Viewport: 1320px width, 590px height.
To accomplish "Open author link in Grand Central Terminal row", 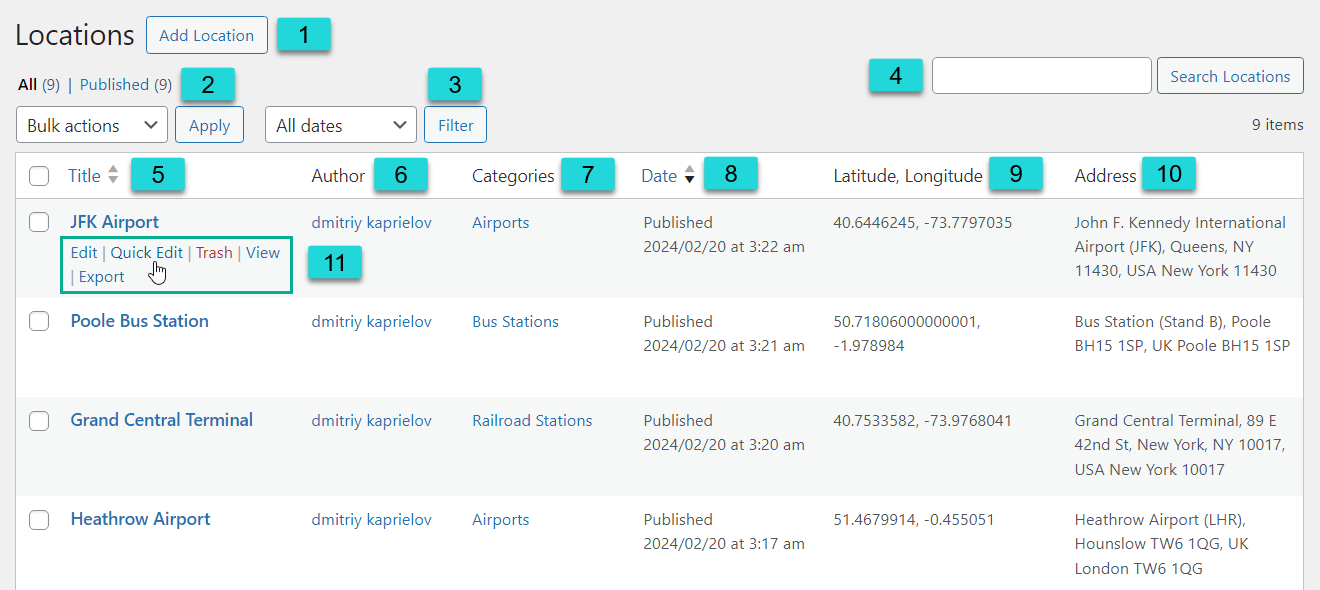I will [372, 420].
